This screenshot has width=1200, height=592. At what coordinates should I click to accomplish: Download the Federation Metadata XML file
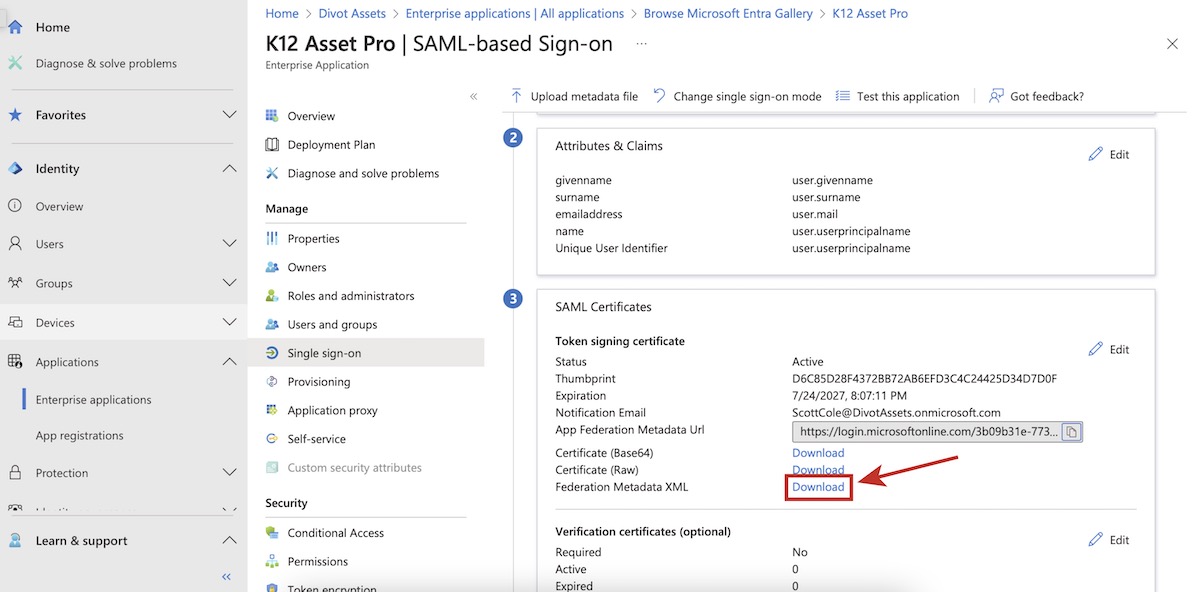[x=818, y=487]
